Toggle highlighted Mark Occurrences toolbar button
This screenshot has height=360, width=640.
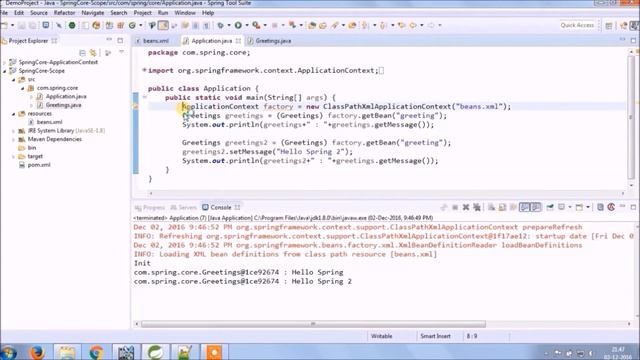pos(163,25)
